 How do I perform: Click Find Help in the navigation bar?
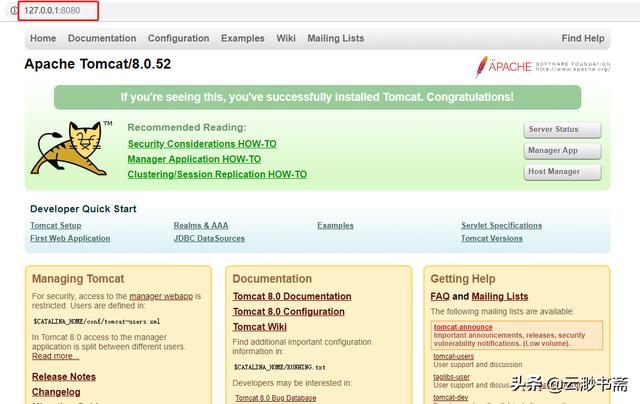[x=582, y=38]
